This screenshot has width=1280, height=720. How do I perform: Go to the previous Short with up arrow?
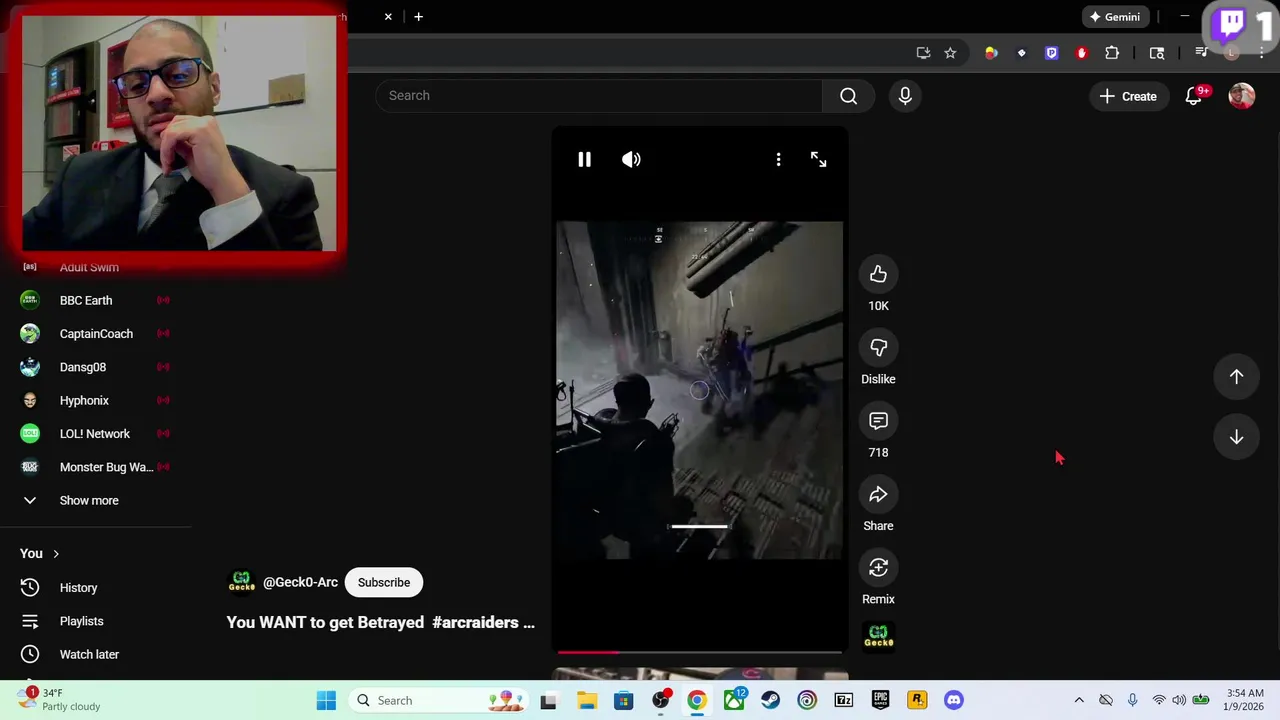point(1236,377)
